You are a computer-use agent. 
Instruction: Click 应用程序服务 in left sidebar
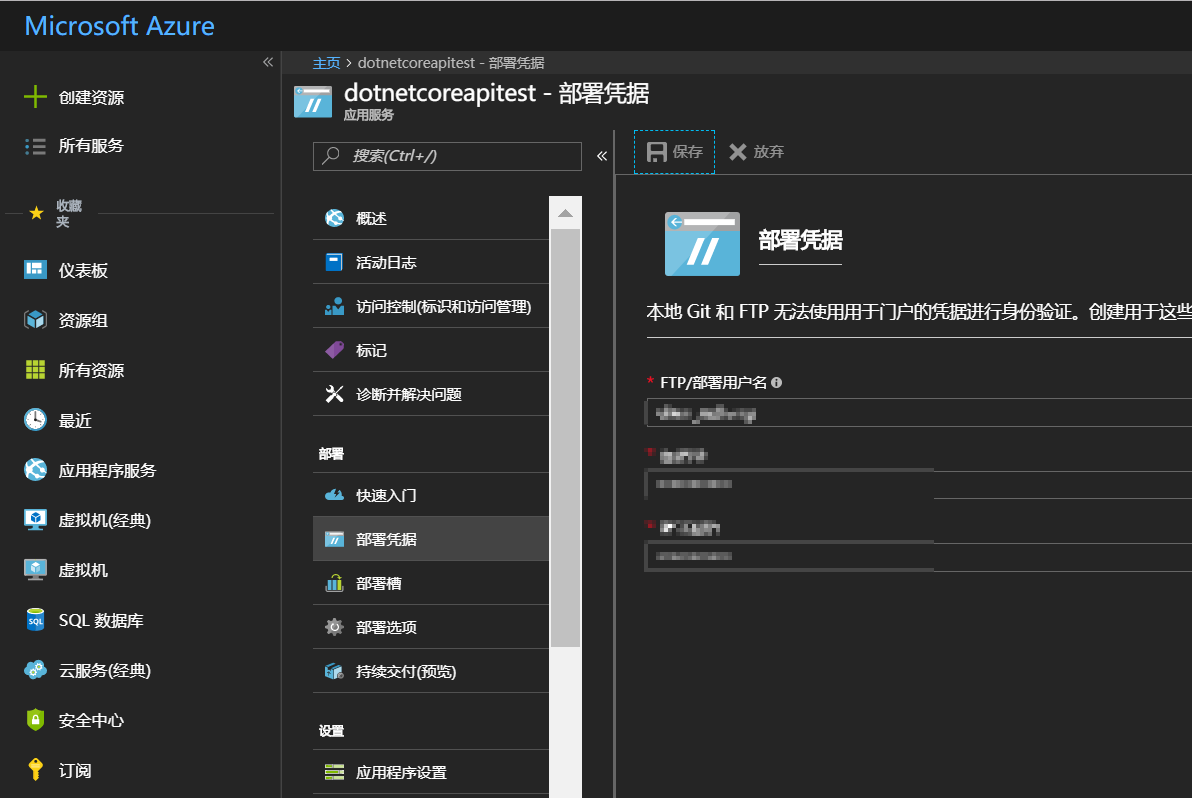point(107,470)
